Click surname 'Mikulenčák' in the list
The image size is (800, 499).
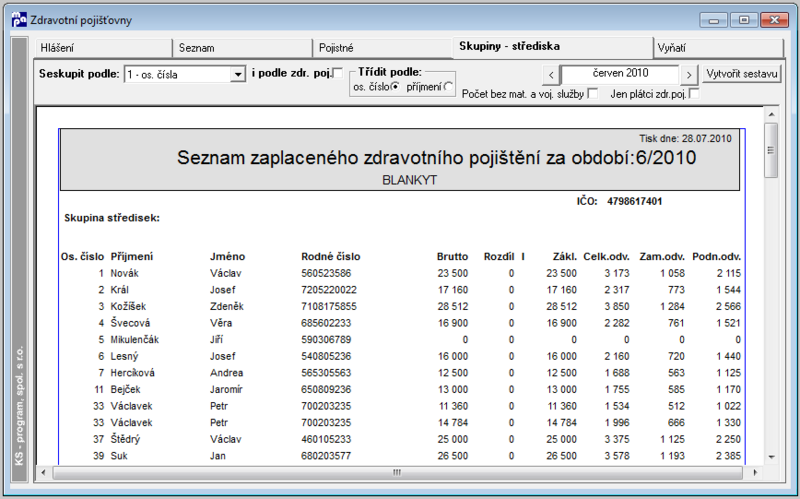(x=135, y=340)
